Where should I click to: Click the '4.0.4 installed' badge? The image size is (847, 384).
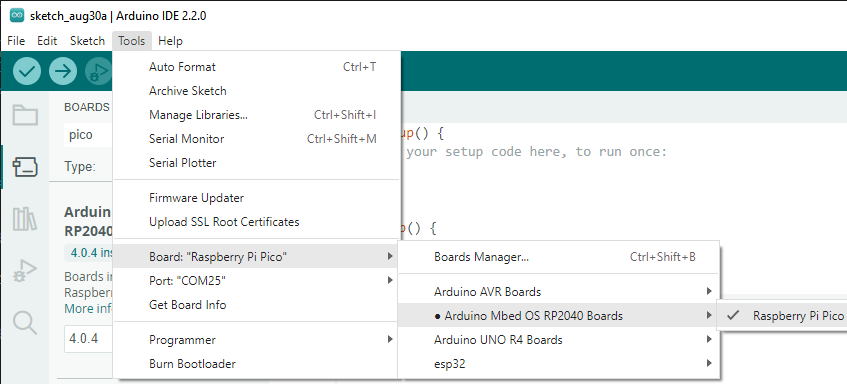(89, 252)
